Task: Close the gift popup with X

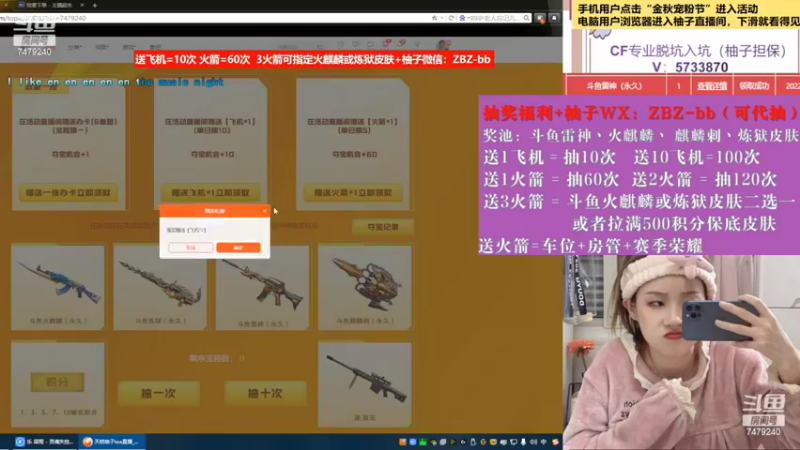Action: click(x=264, y=211)
